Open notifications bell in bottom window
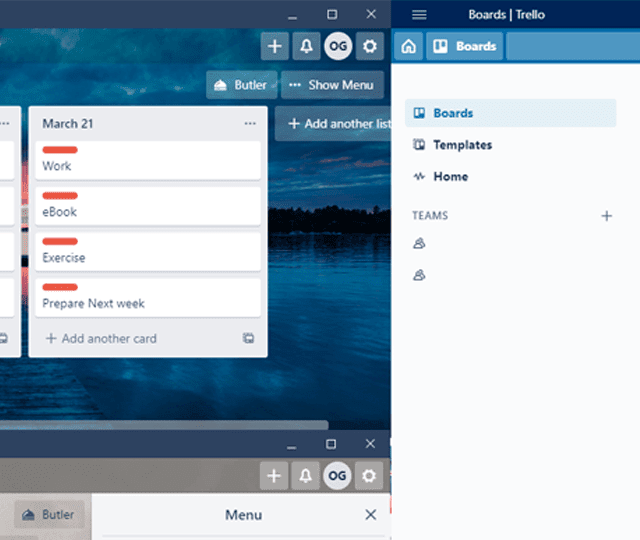 tap(305, 476)
